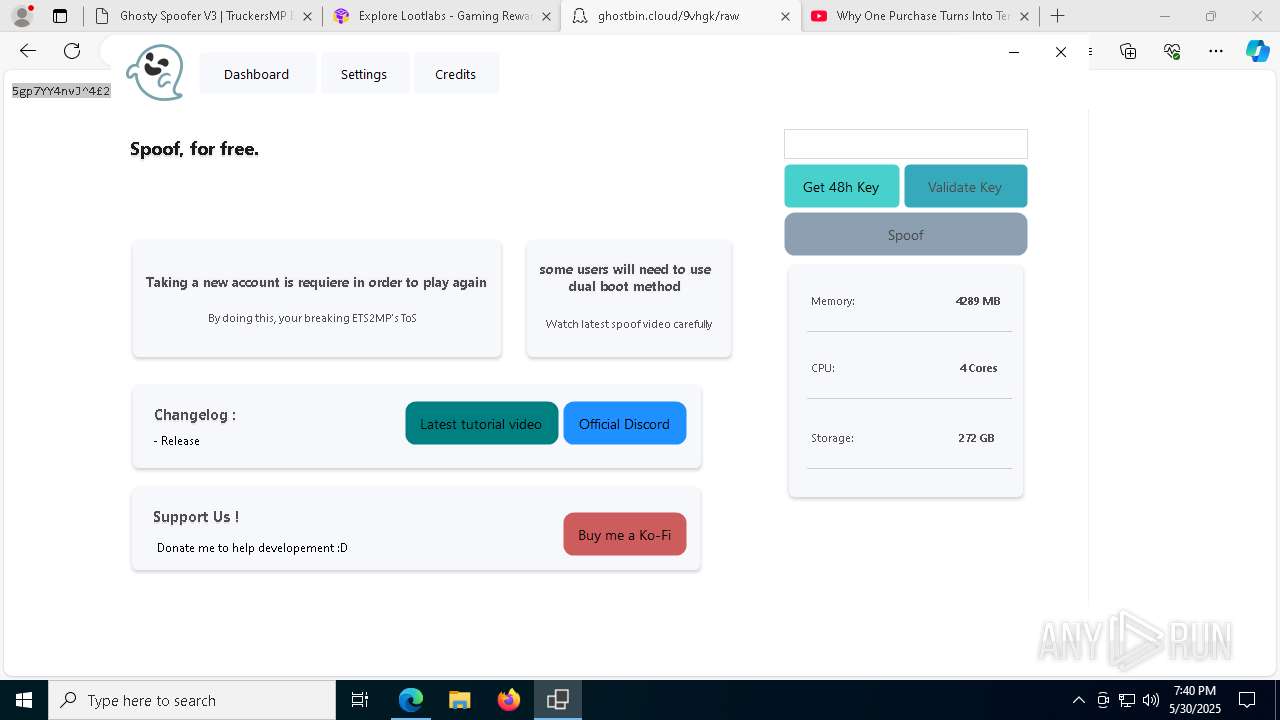
Task: Open Edge tab actions menu
Action: click(60, 16)
